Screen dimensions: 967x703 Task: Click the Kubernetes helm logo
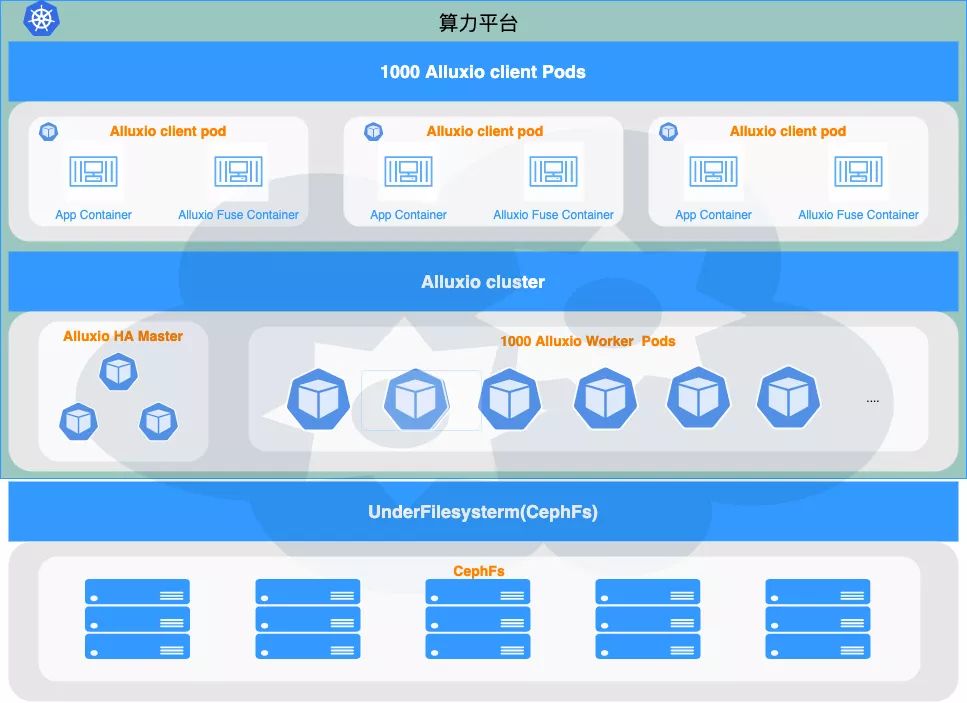click(41, 18)
